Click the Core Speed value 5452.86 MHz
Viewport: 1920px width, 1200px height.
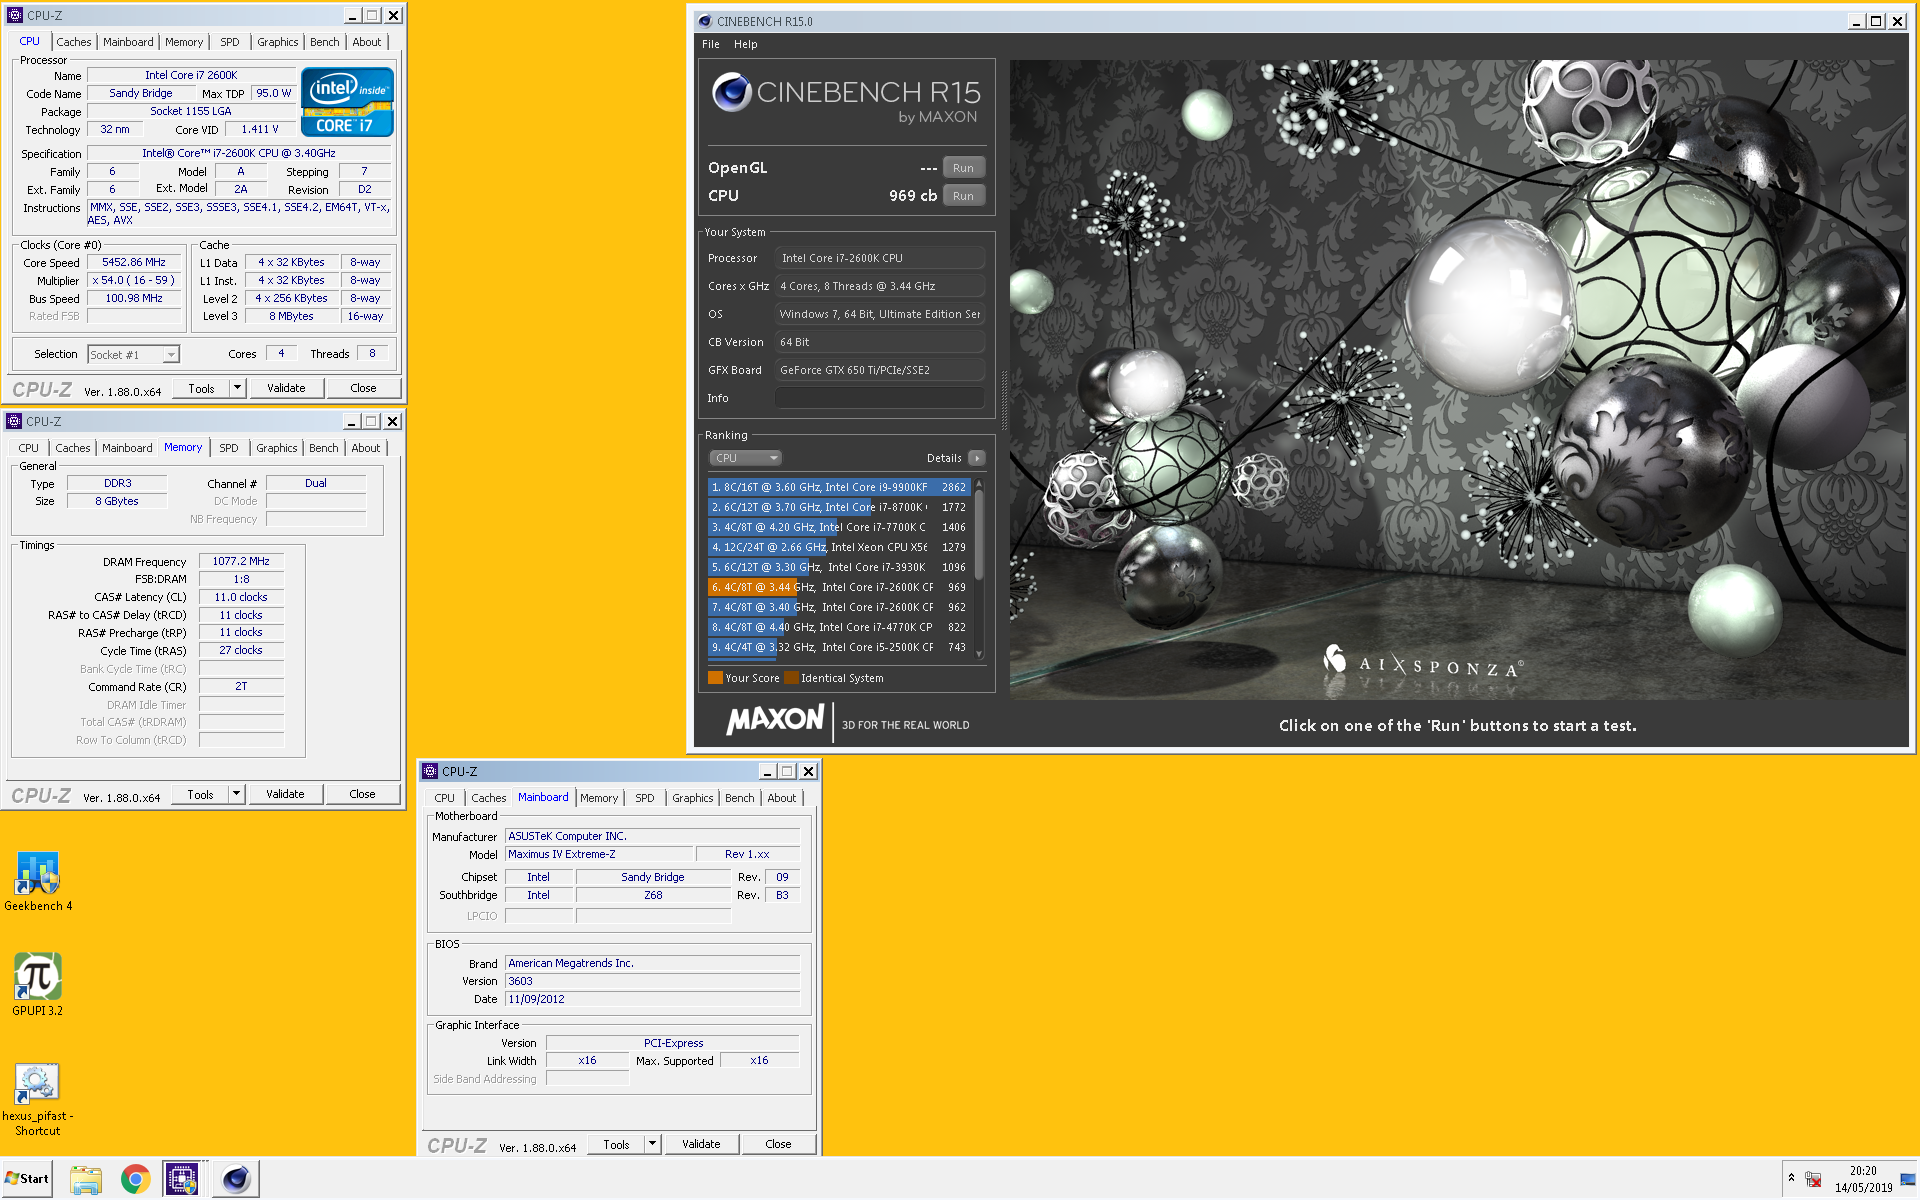tap(134, 262)
